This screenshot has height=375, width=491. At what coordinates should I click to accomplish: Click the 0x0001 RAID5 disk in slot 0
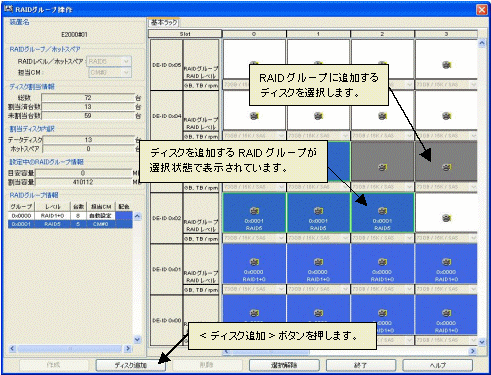(254, 213)
